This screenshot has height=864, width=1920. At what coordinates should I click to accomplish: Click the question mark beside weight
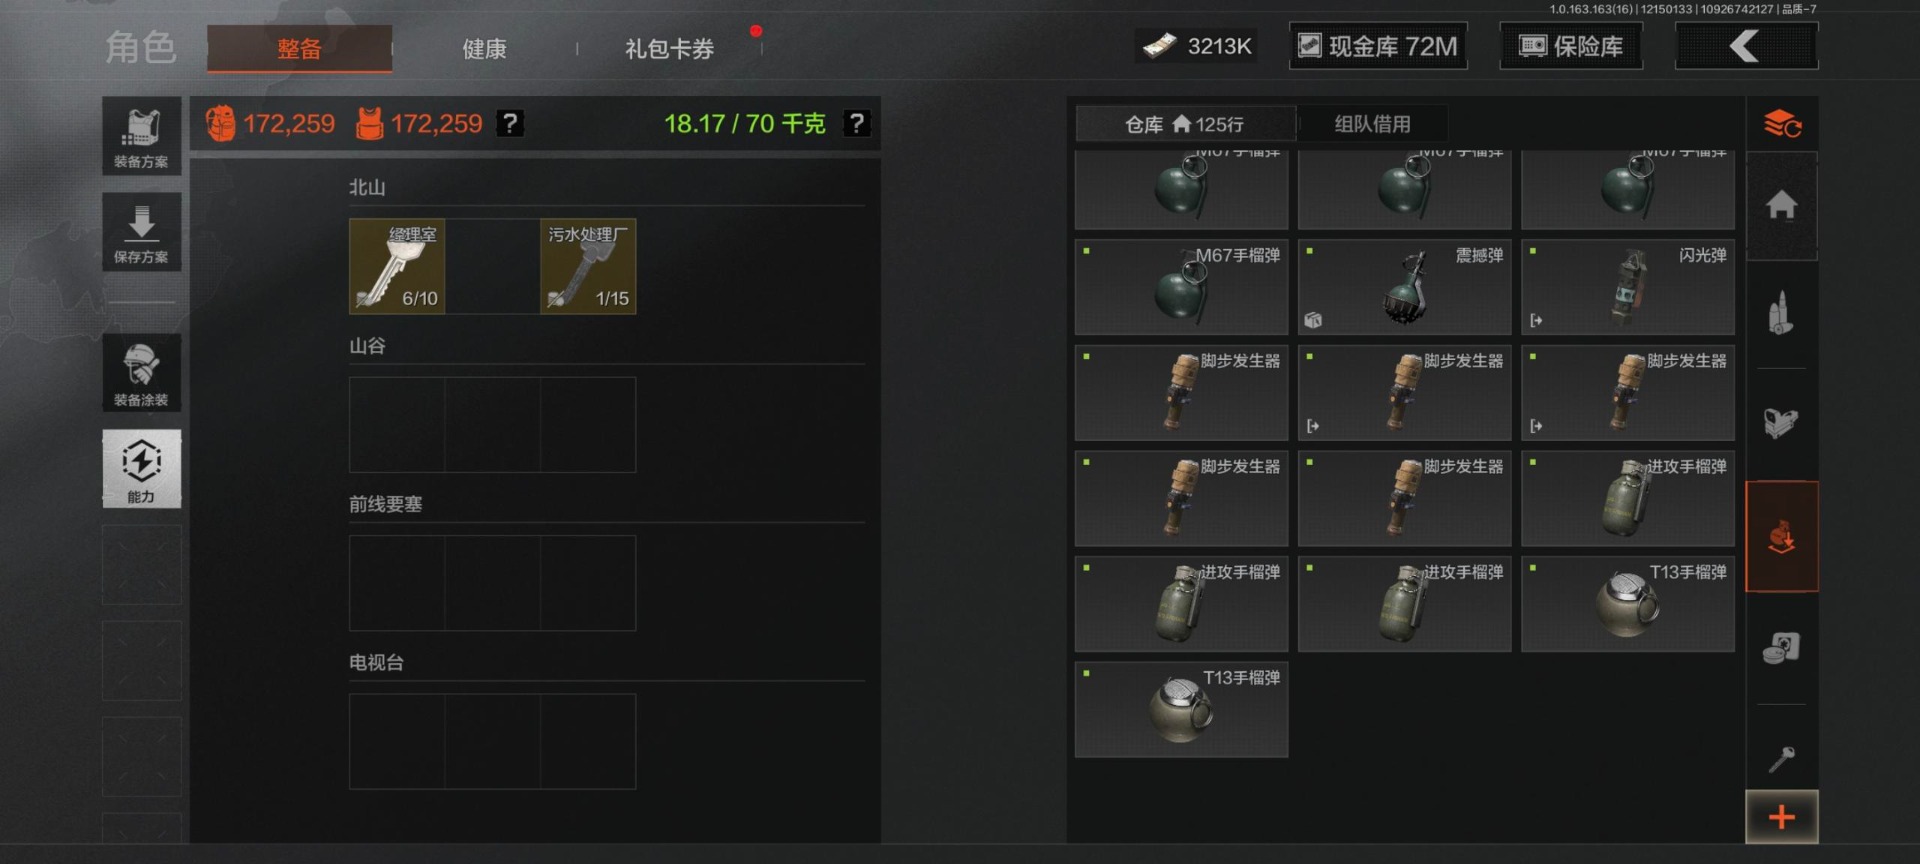pos(857,123)
